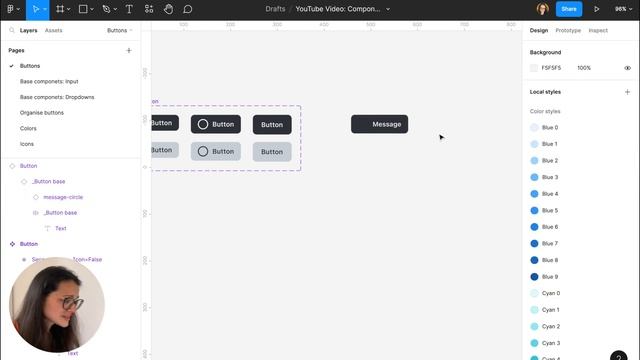Screen dimensions: 640x360
Task: Search layers with magnifier icon
Action: pyautogui.click(x=12, y=30)
